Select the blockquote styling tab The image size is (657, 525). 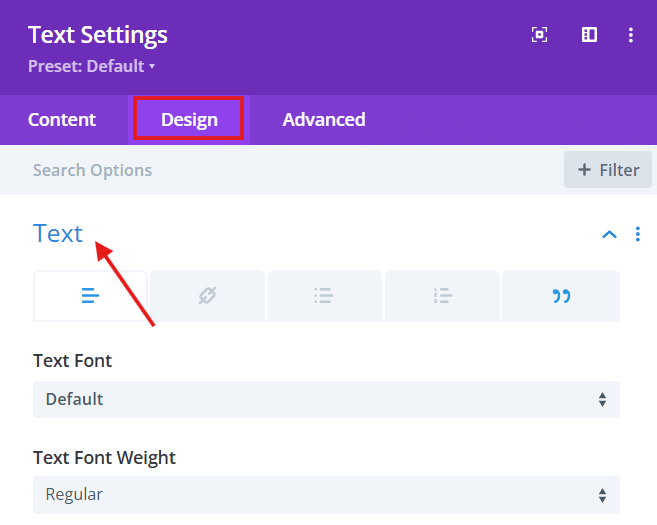(x=561, y=296)
